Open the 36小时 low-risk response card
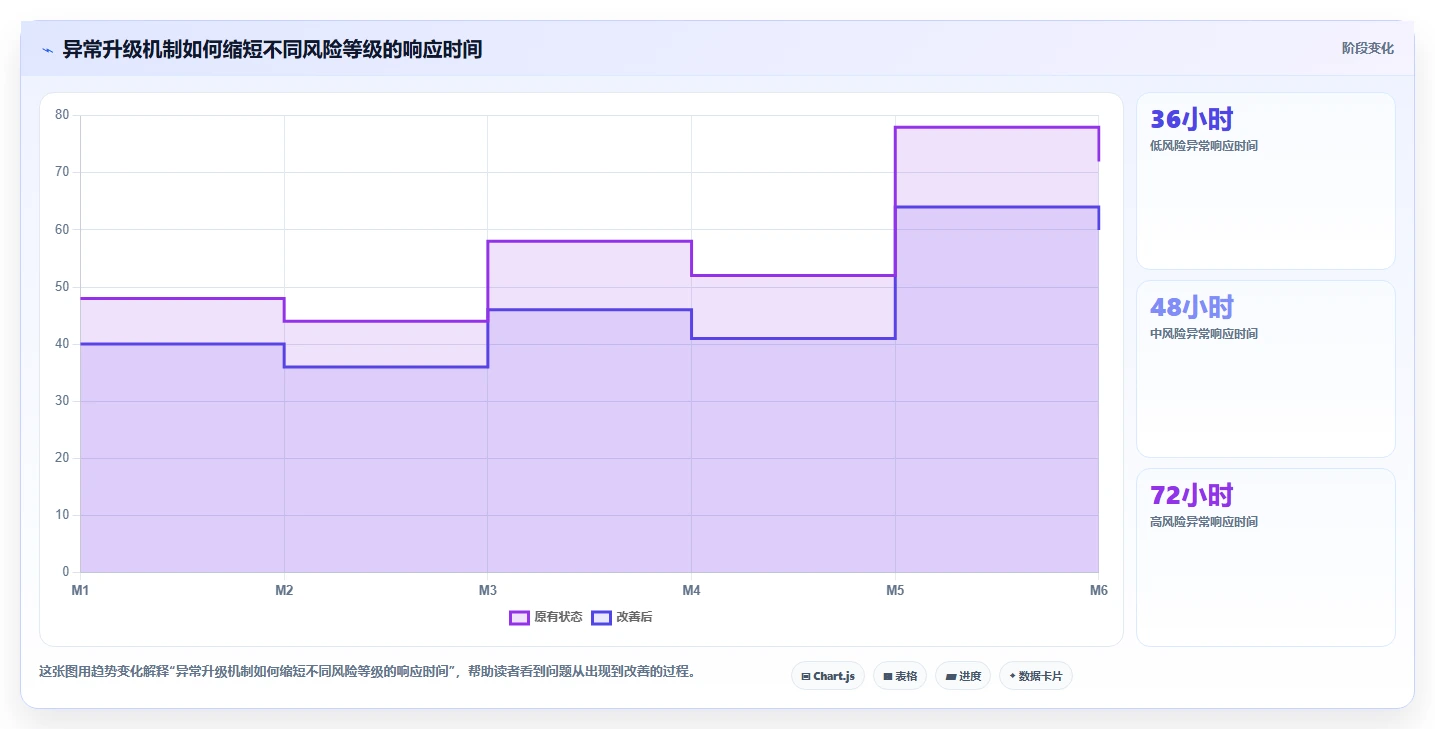This screenshot has height=729, width=1435. (1266, 181)
